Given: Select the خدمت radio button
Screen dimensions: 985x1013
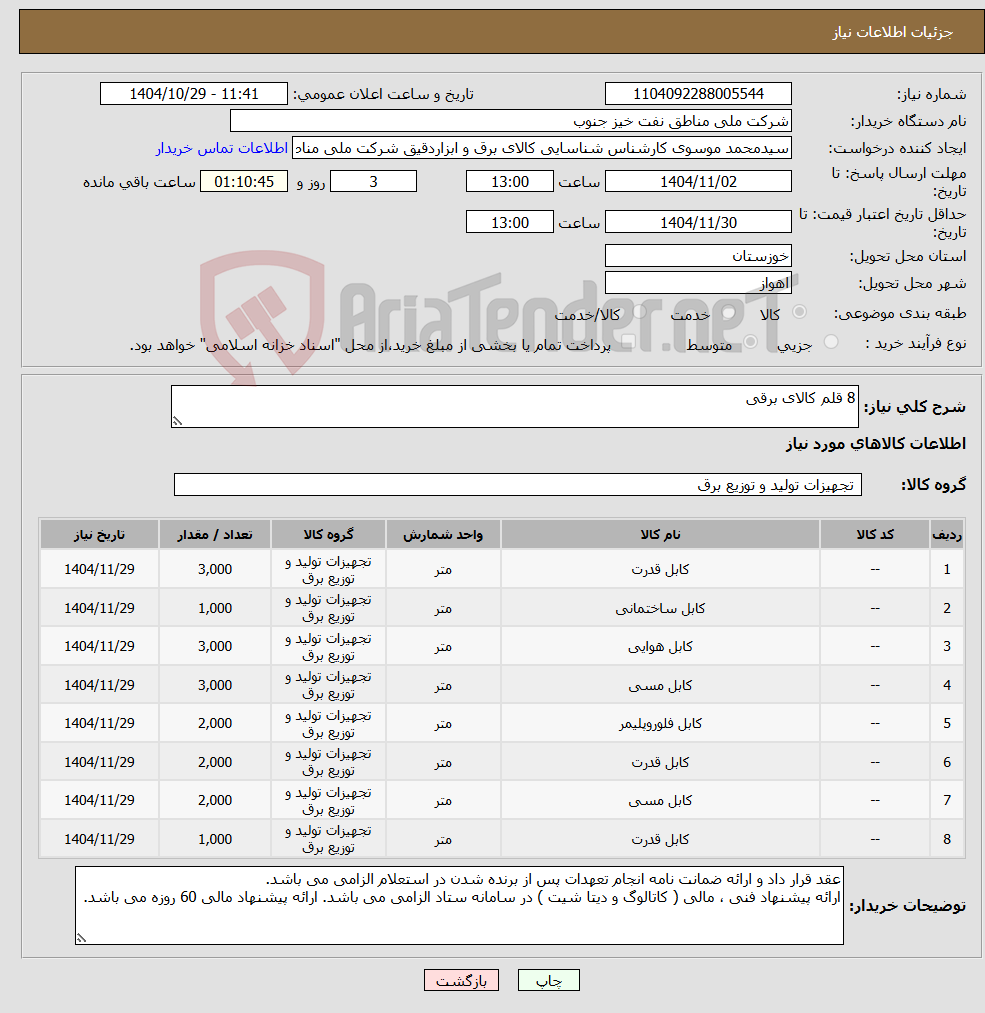Looking at the screenshot, I should click(729, 312).
